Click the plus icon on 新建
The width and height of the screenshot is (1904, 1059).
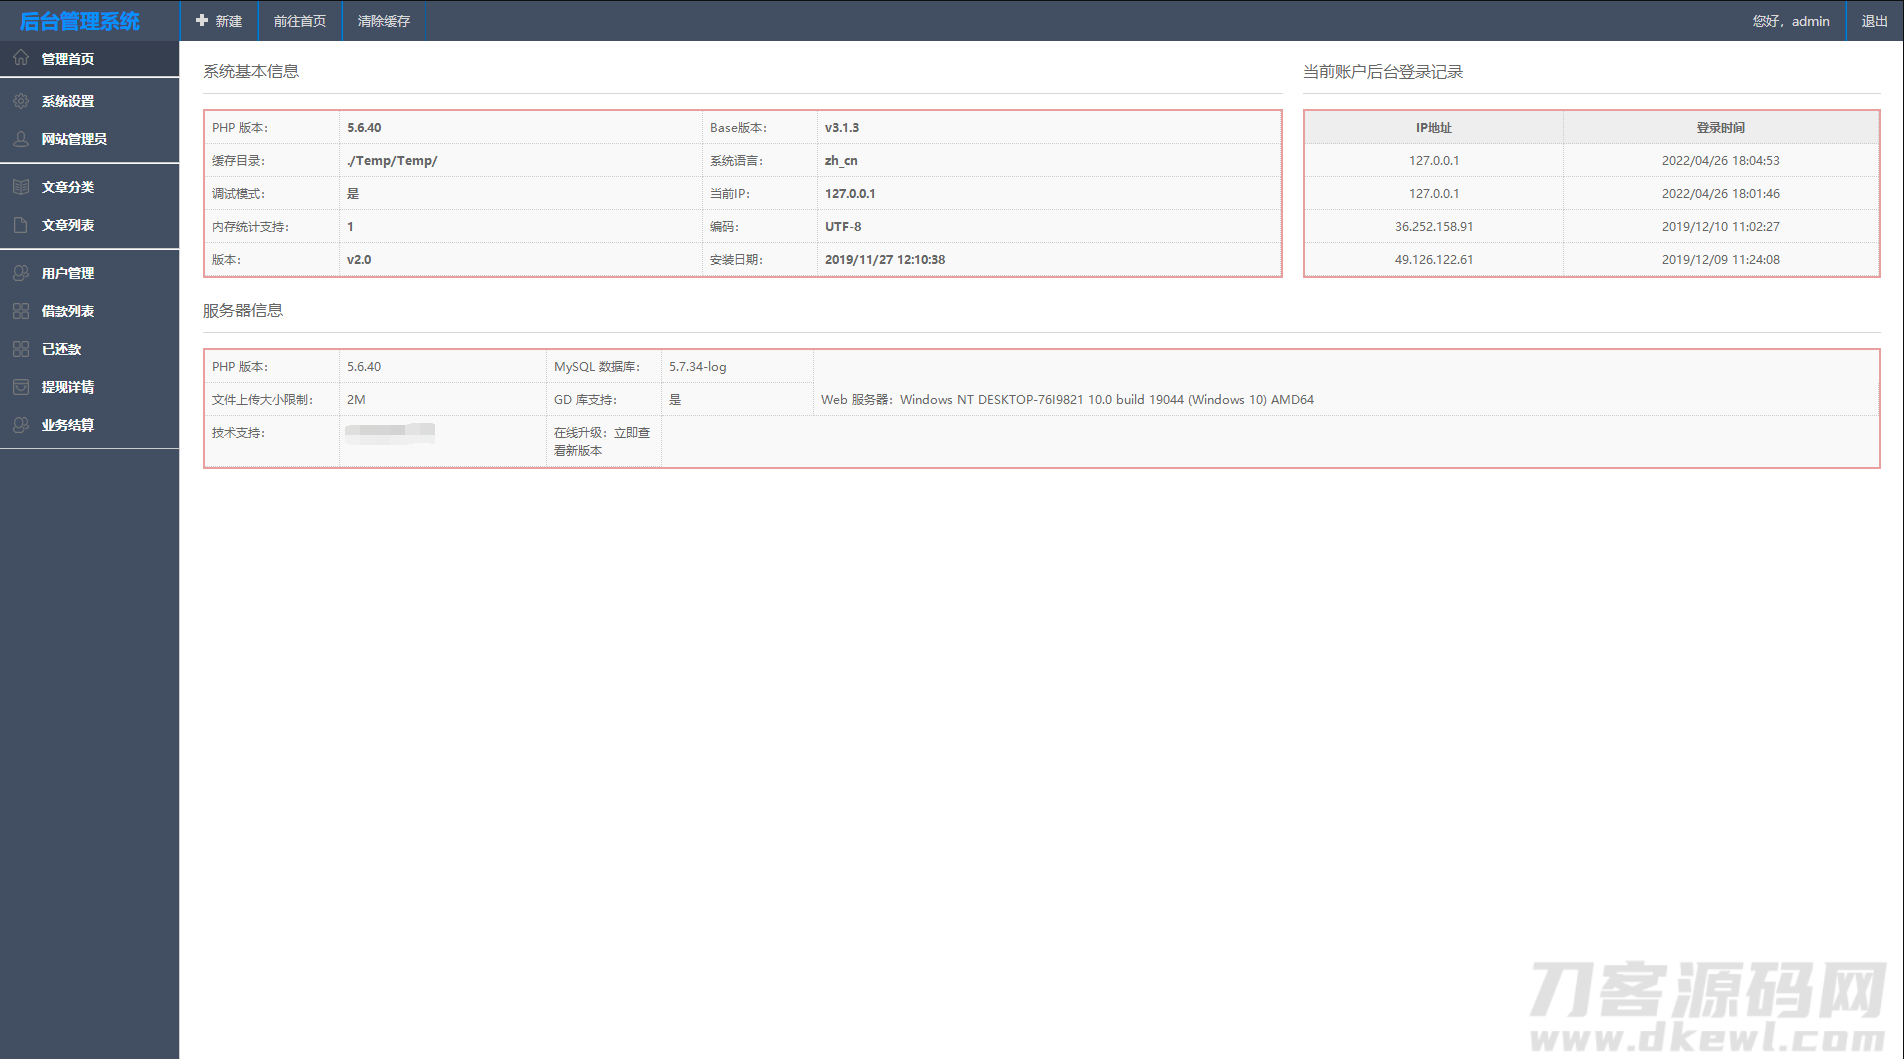(202, 21)
